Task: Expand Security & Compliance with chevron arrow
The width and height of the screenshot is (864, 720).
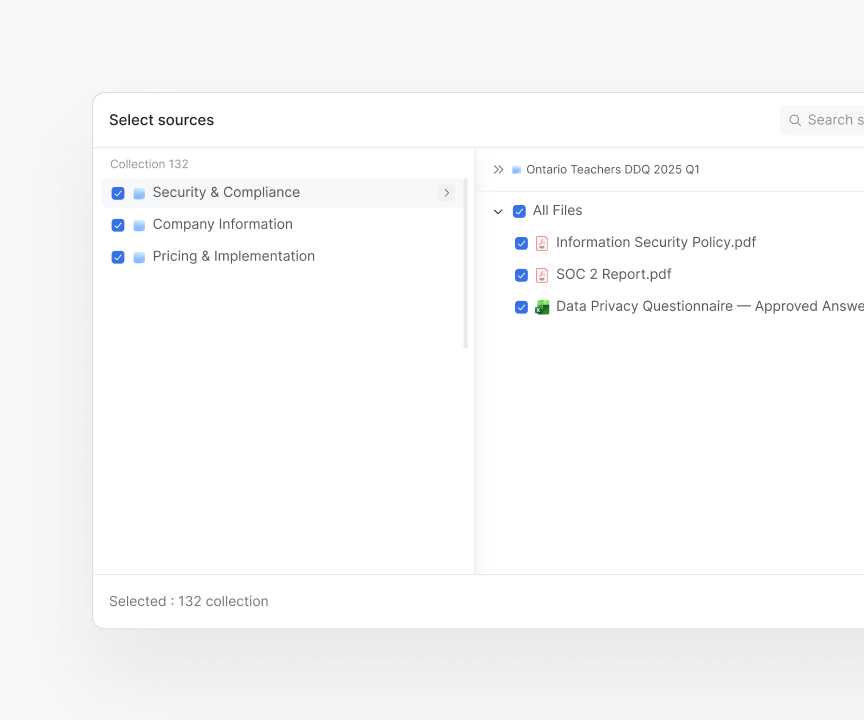Action: coord(446,193)
